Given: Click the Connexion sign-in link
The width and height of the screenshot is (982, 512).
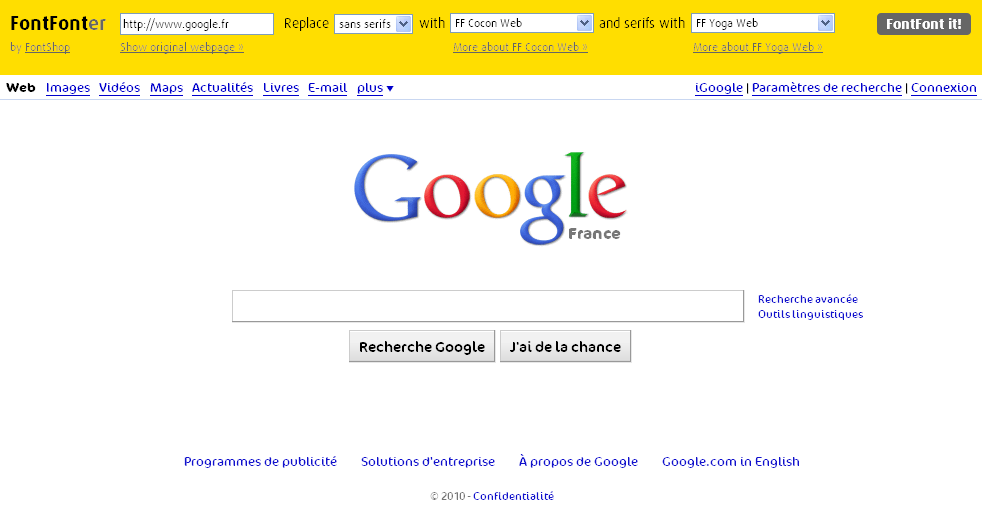Looking at the screenshot, I should (944, 88).
